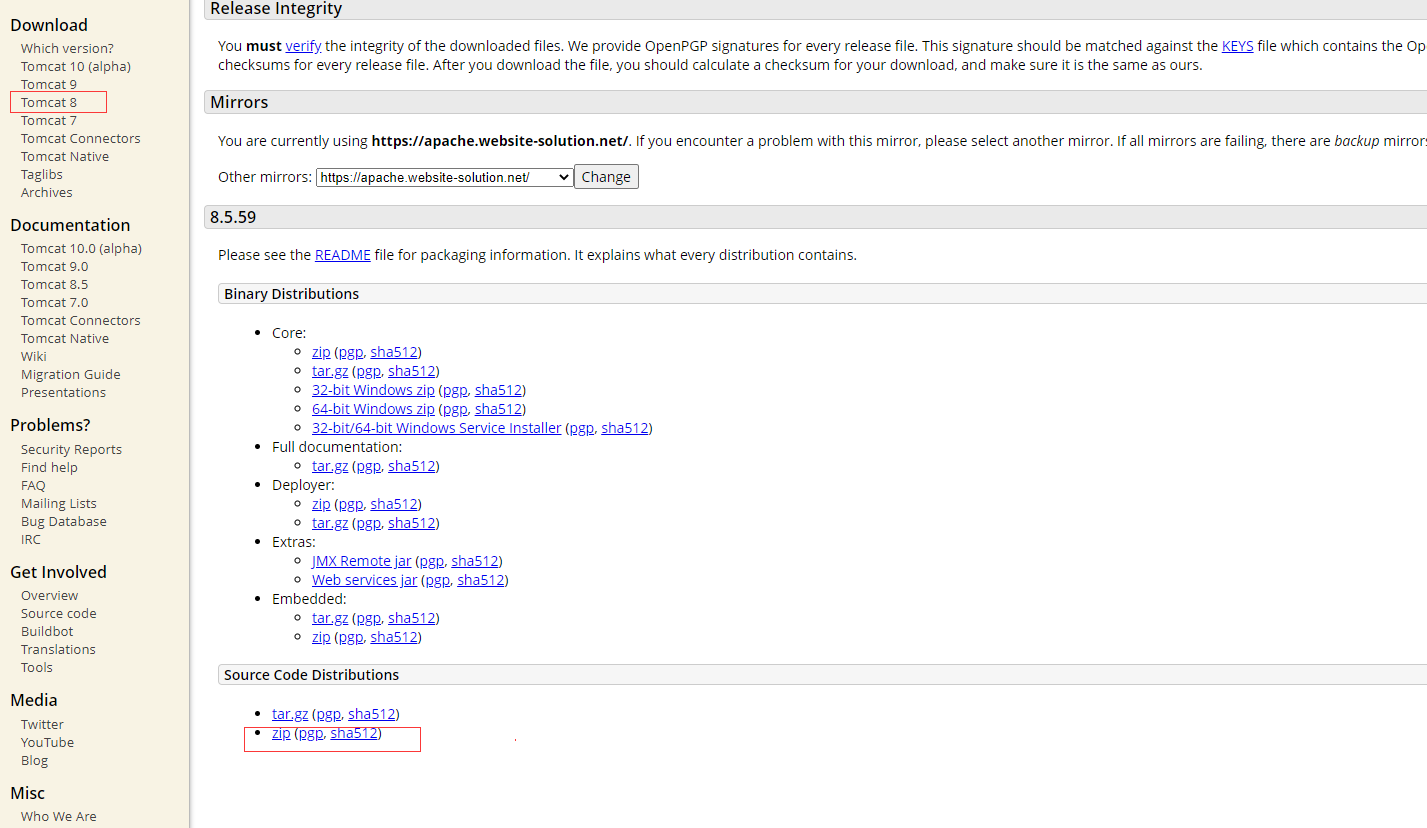
Task: Open Security Reports page
Action: (x=71, y=449)
